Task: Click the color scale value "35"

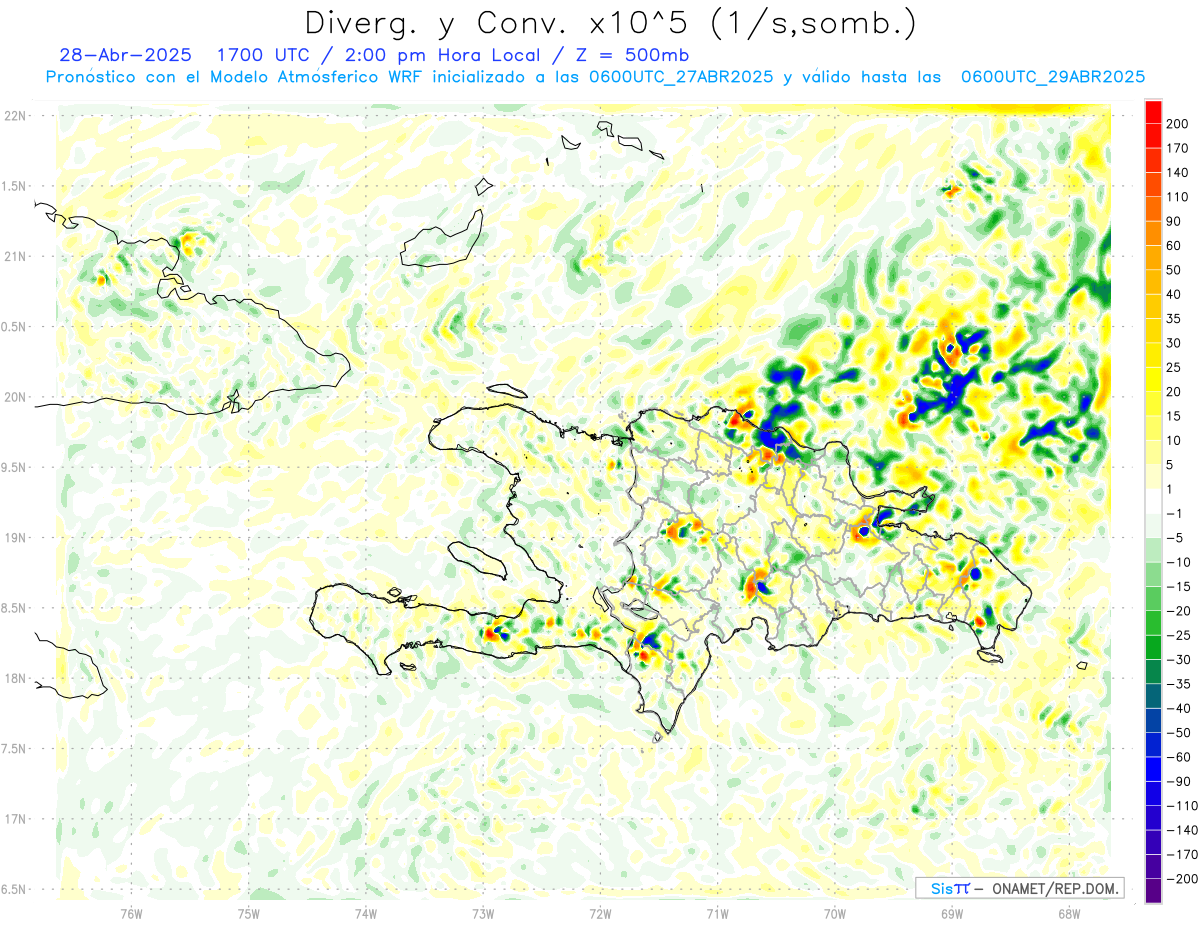Action: click(x=1174, y=319)
